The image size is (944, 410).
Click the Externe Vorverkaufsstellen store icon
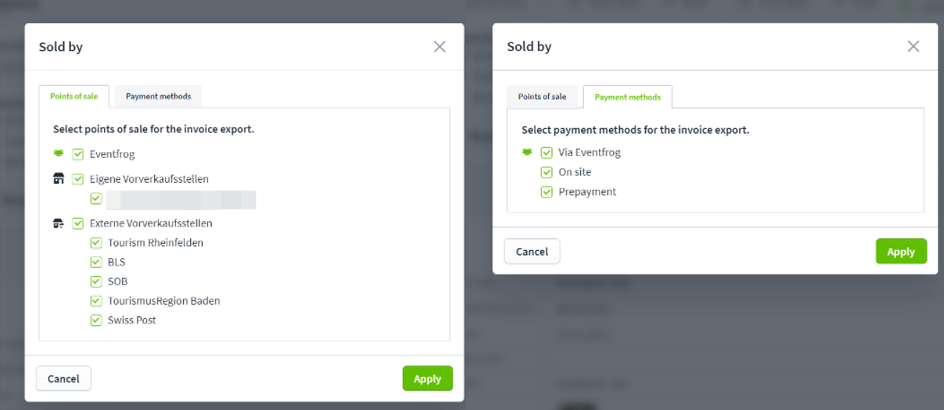[58, 223]
